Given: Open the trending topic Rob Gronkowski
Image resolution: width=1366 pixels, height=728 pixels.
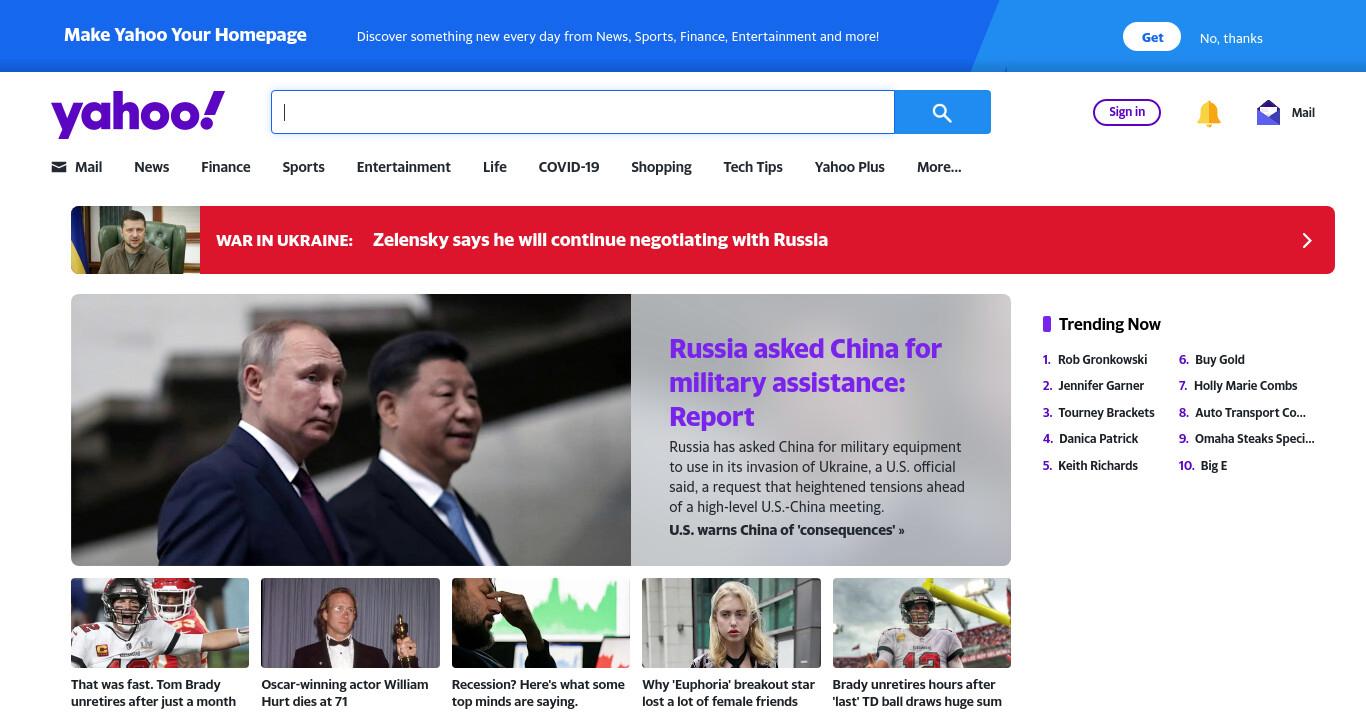Looking at the screenshot, I should click(x=1102, y=359).
